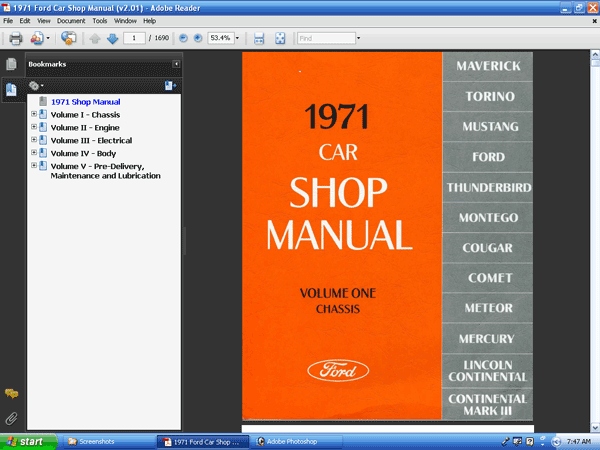Switch to Adobe Photoshop taskbar button
Screen dimensions: 600x450
click(296, 442)
